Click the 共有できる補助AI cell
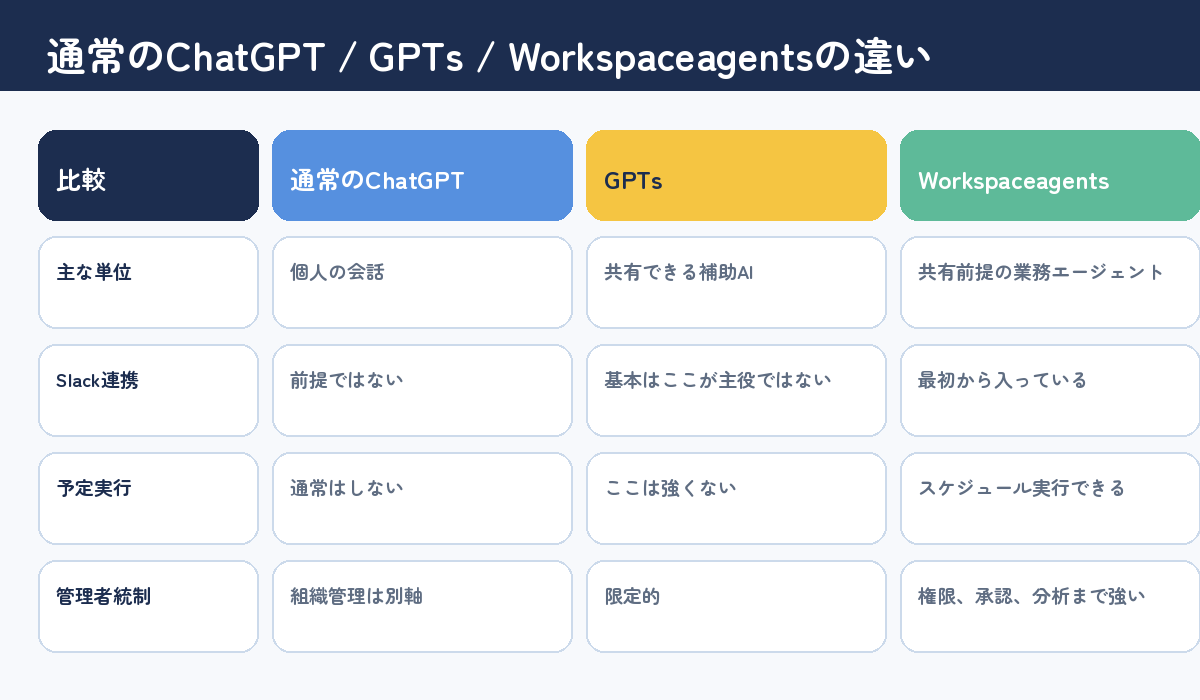The width and height of the screenshot is (1200, 700). (736, 282)
